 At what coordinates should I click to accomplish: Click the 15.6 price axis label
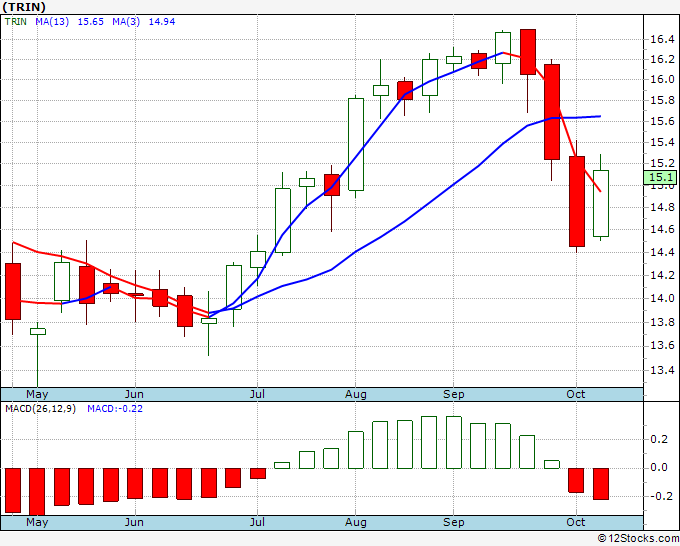click(x=662, y=121)
